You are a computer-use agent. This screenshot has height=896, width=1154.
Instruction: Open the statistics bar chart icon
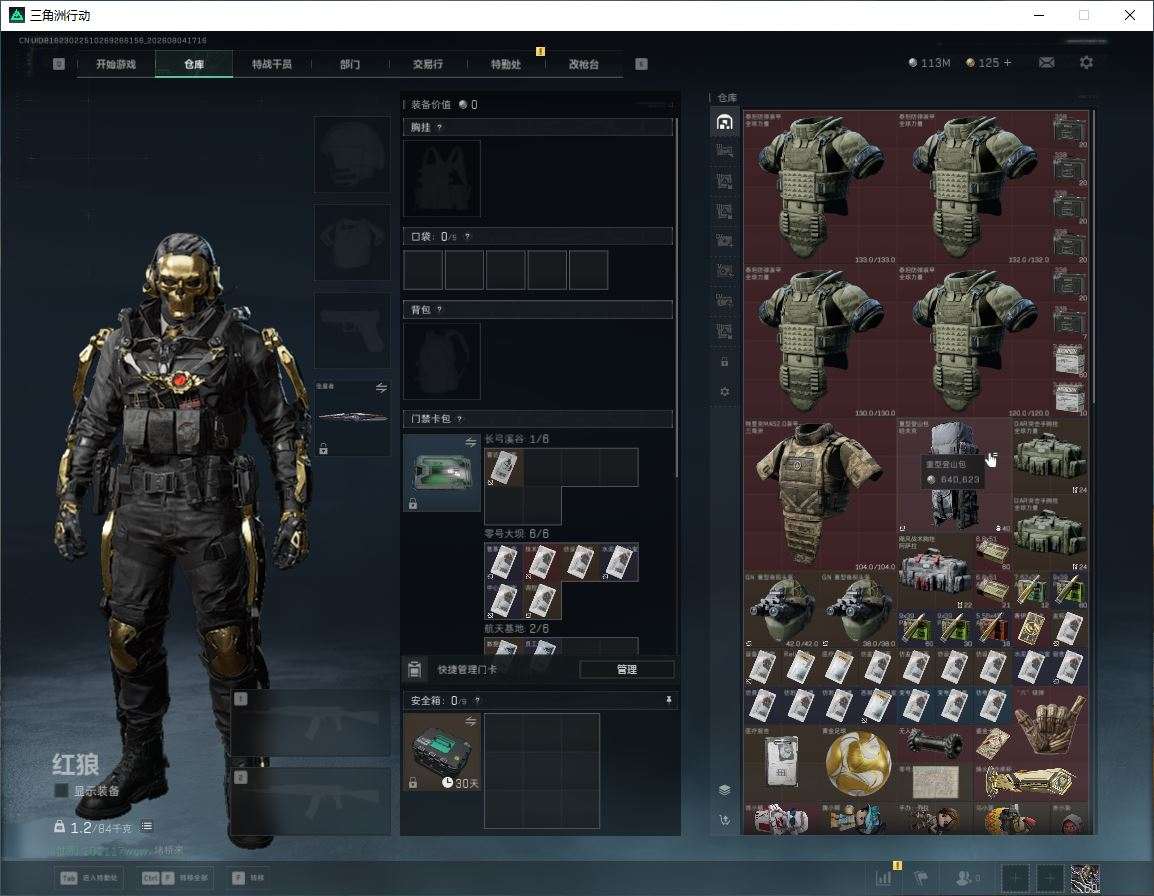[883, 877]
